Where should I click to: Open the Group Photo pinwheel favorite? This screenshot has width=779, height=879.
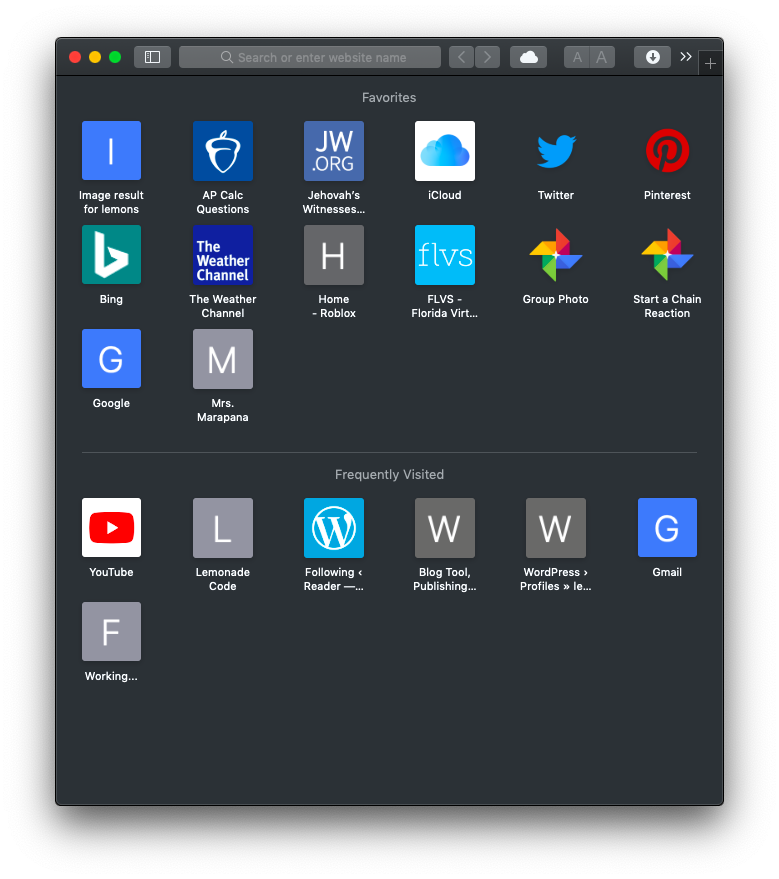[555, 255]
